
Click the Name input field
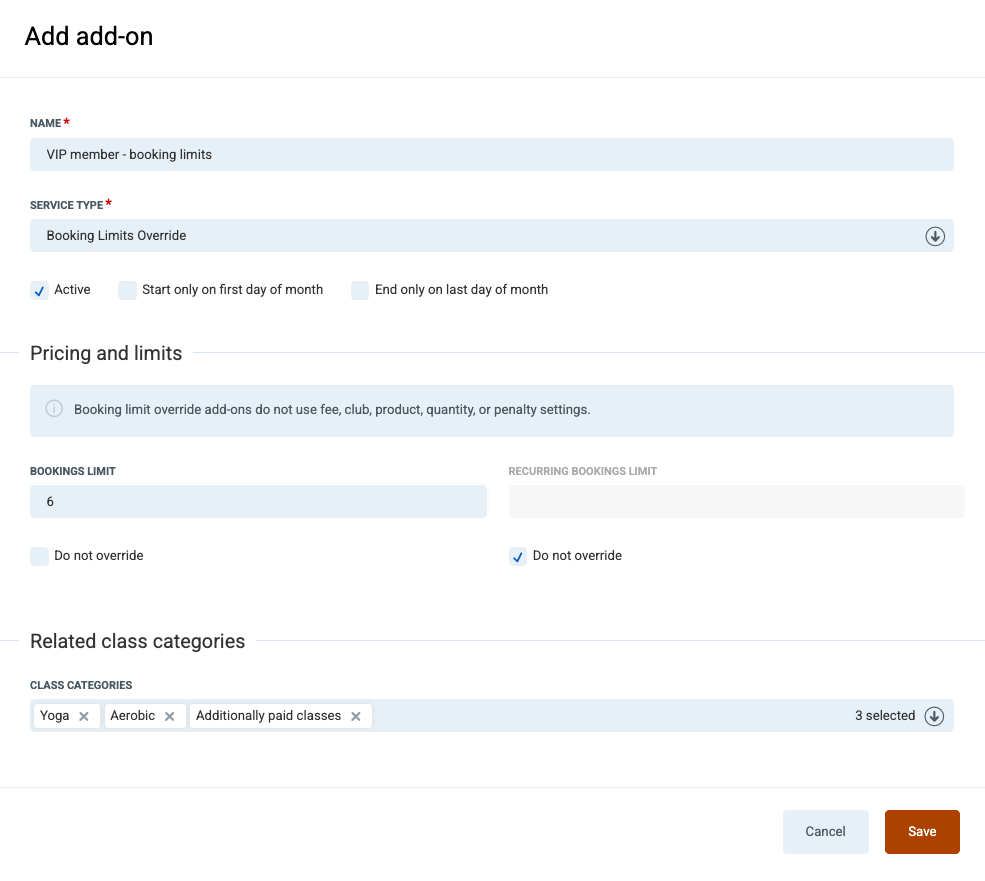[492, 155]
